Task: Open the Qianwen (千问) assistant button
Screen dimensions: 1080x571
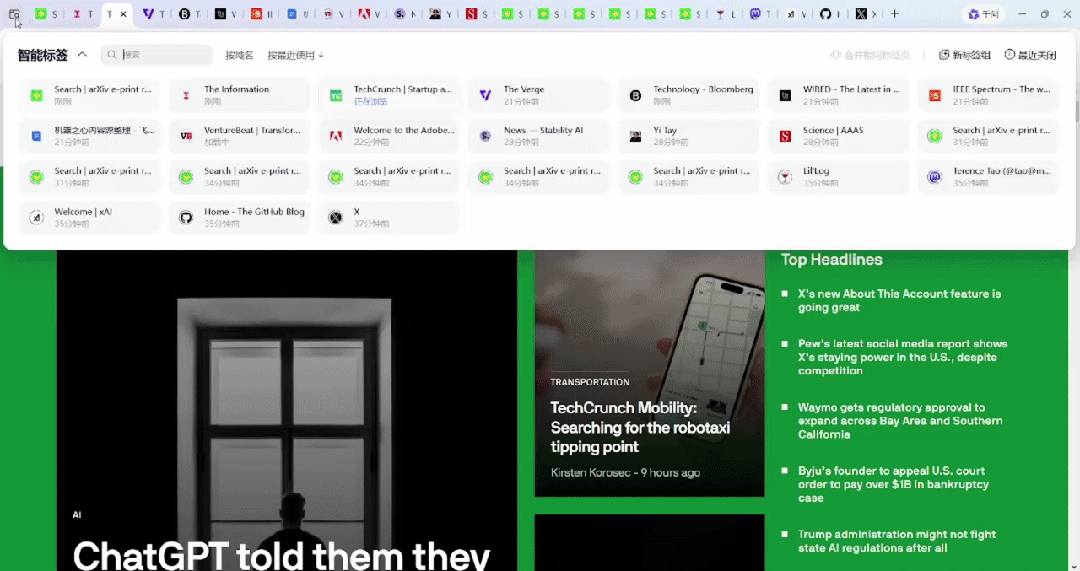Action: point(983,14)
